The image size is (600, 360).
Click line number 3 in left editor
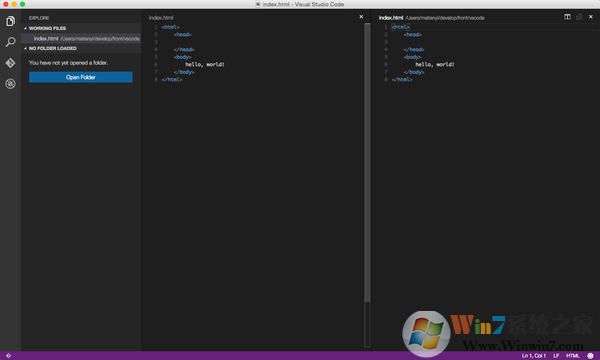point(156,42)
